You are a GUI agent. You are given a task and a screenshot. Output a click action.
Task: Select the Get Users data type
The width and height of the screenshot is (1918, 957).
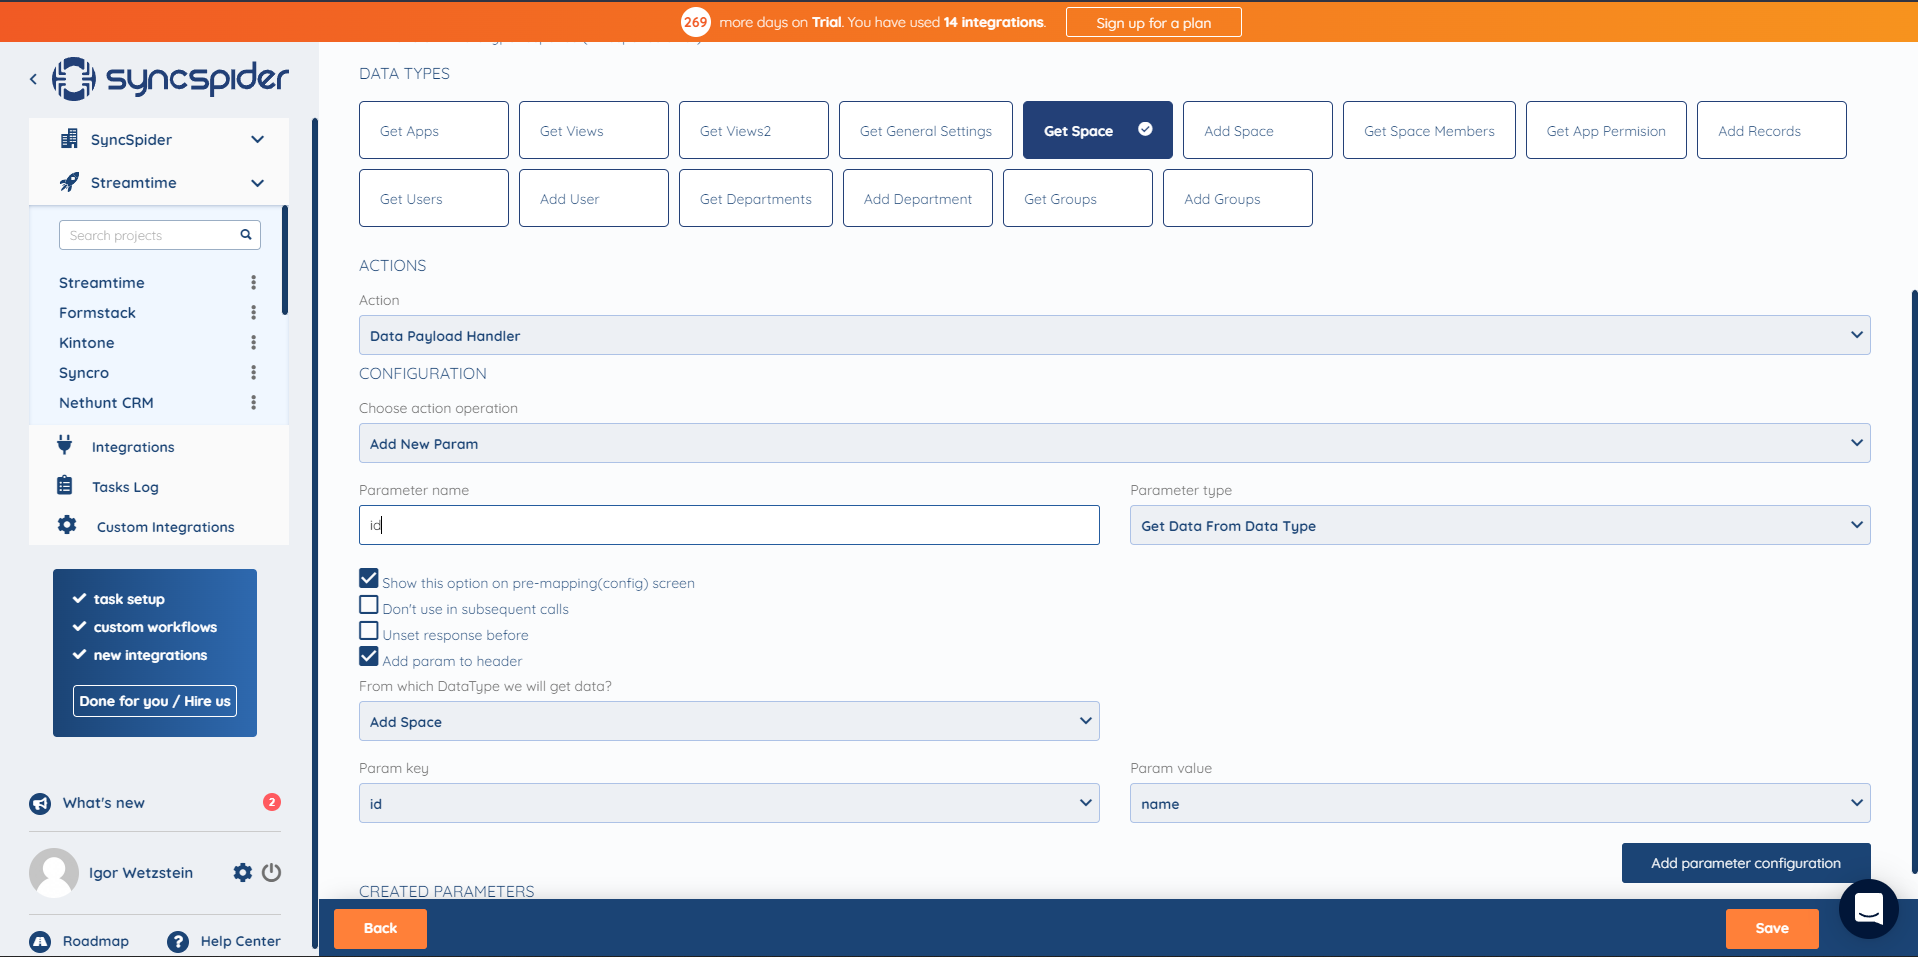[x=434, y=198]
